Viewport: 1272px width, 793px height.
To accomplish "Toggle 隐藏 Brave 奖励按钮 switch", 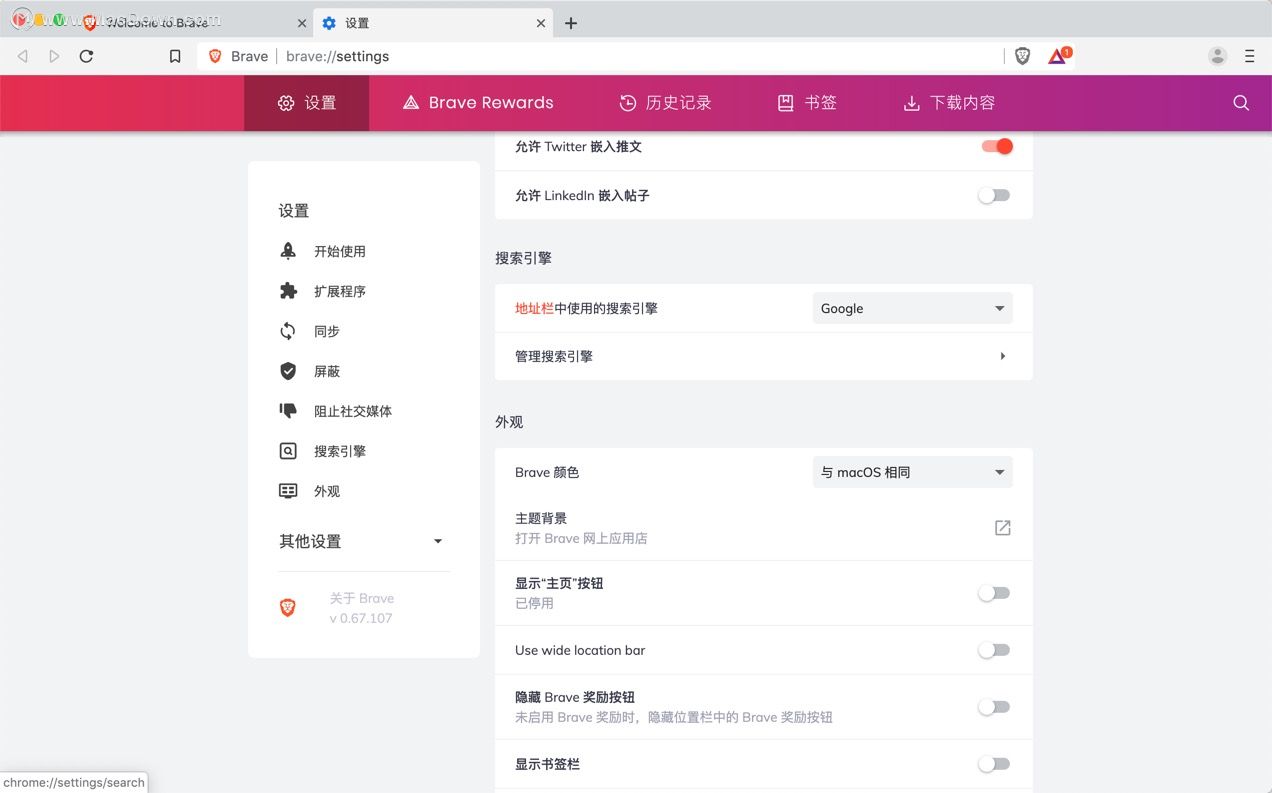I will (994, 707).
